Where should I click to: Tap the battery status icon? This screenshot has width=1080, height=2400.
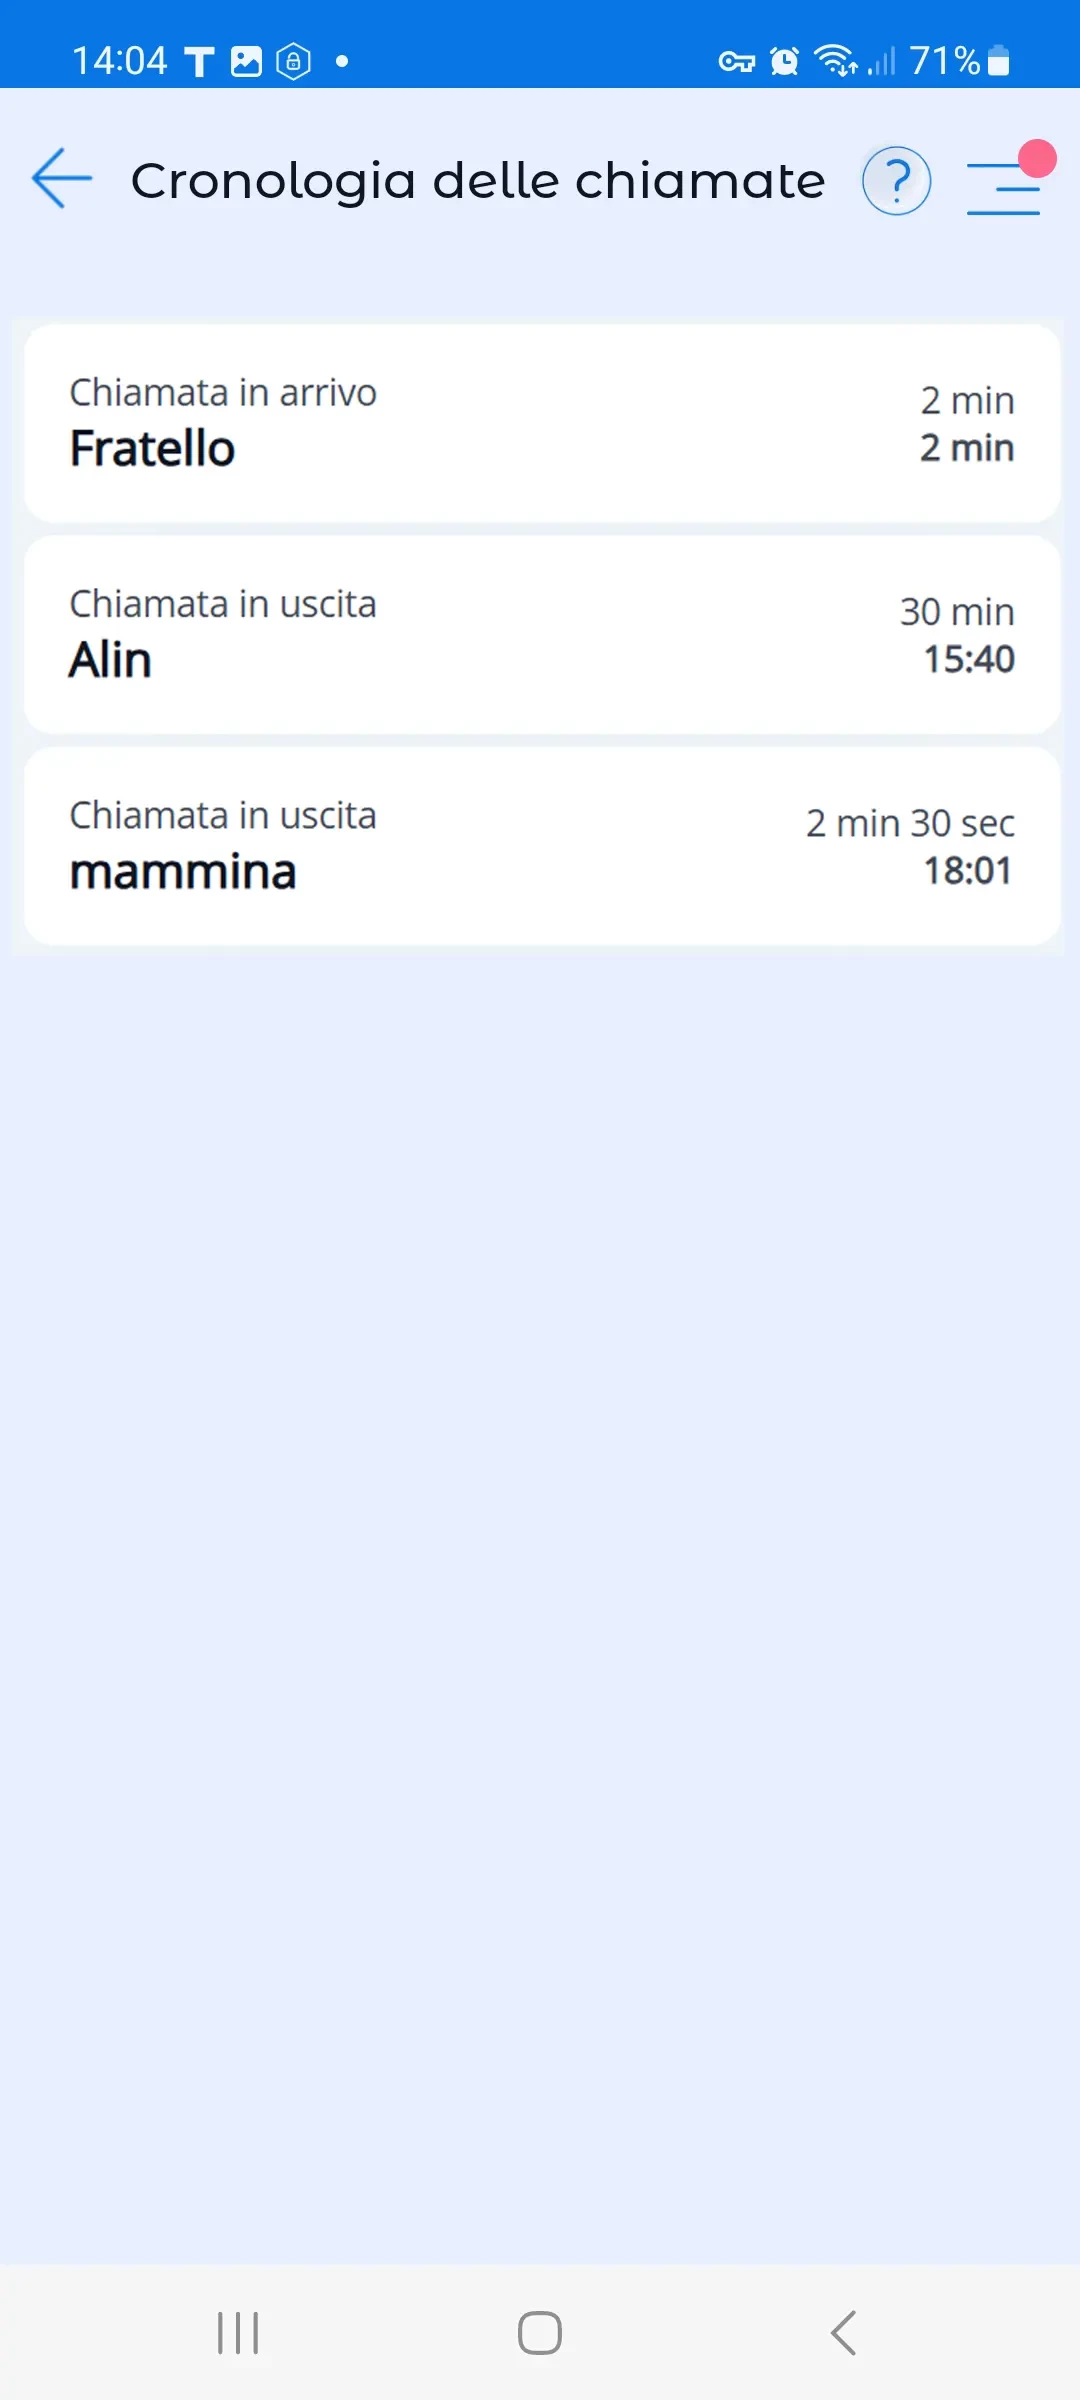pos(998,61)
